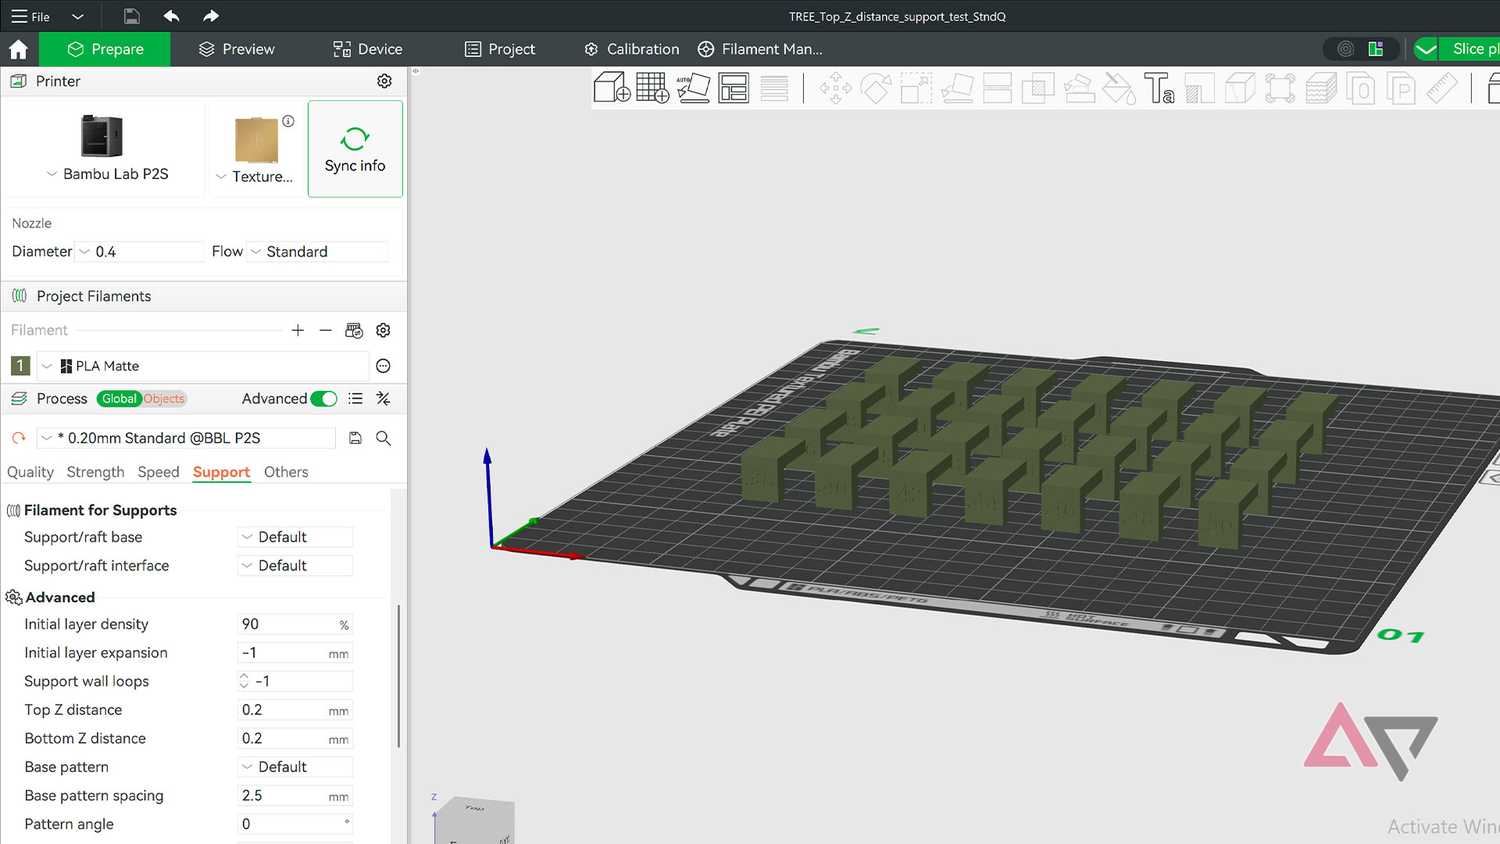Select the Lay on face tool
Image resolution: width=1500 pixels, height=844 pixels.
pos(957,88)
